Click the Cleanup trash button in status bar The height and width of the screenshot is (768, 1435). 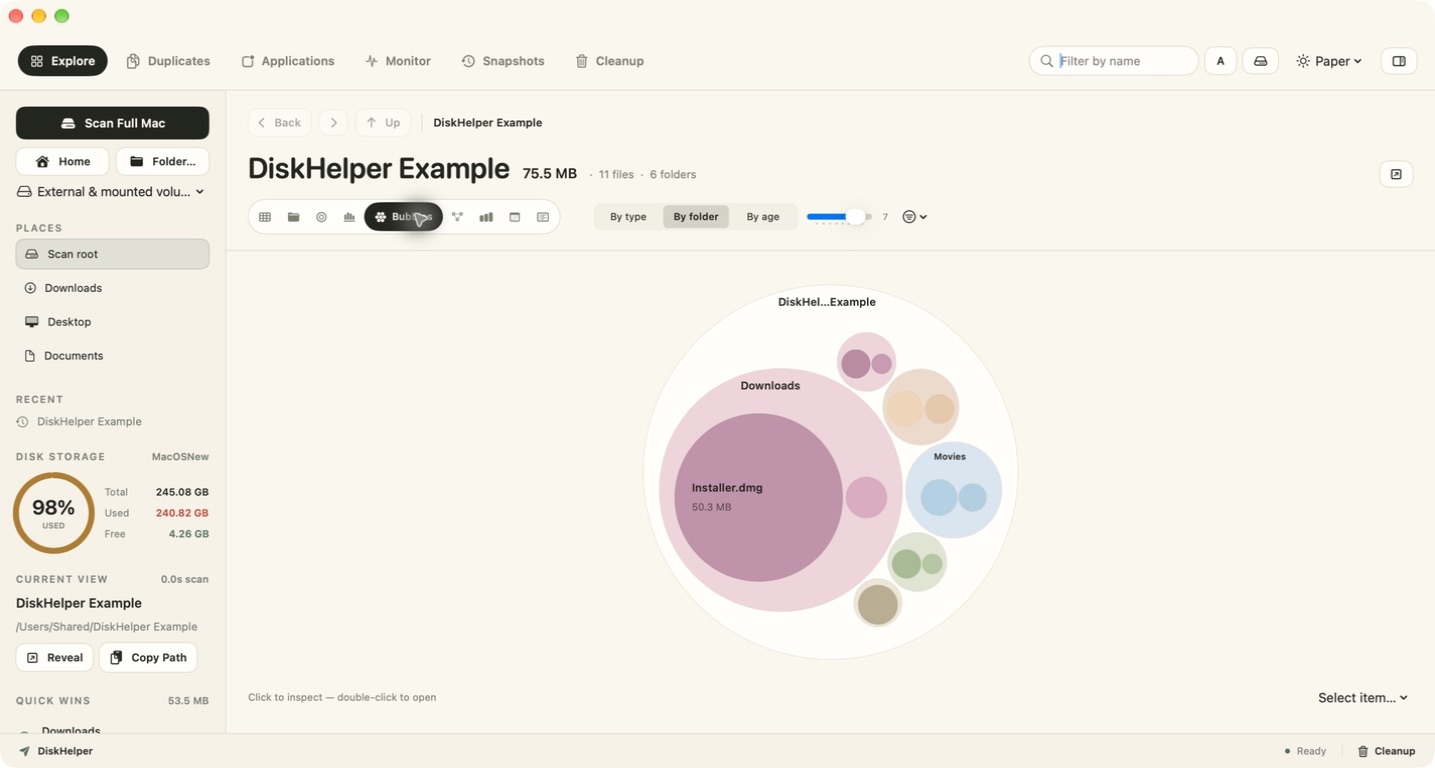click(x=1386, y=751)
